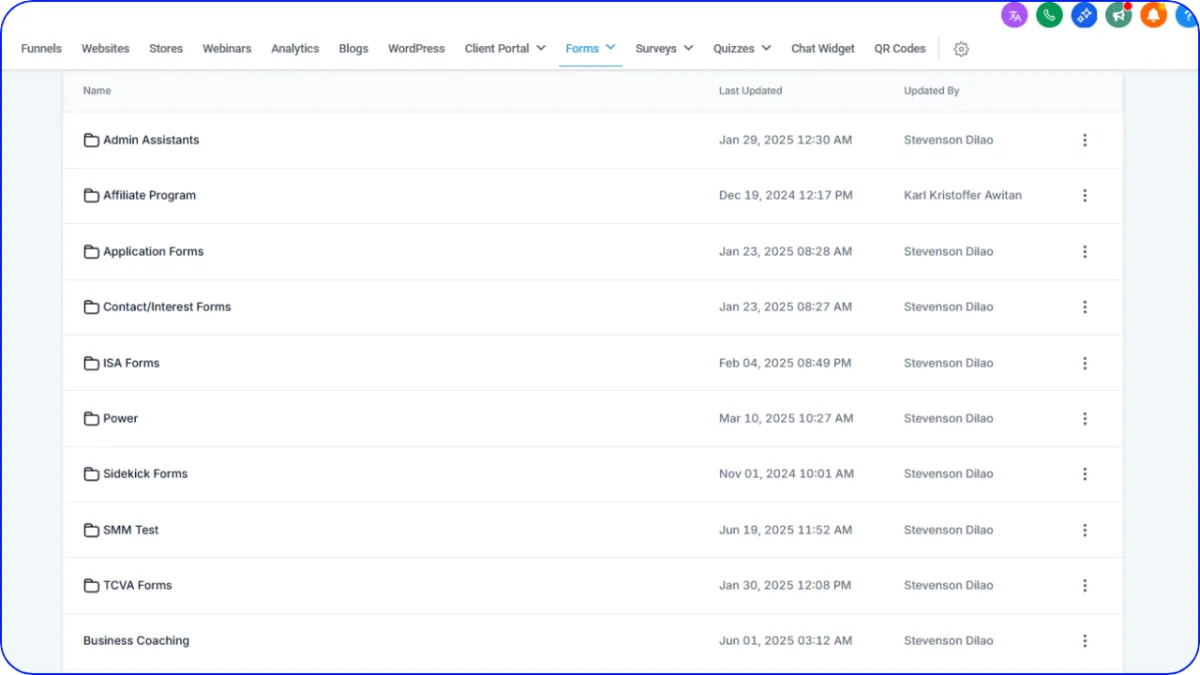Open the QR Codes tab

(x=900, y=48)
